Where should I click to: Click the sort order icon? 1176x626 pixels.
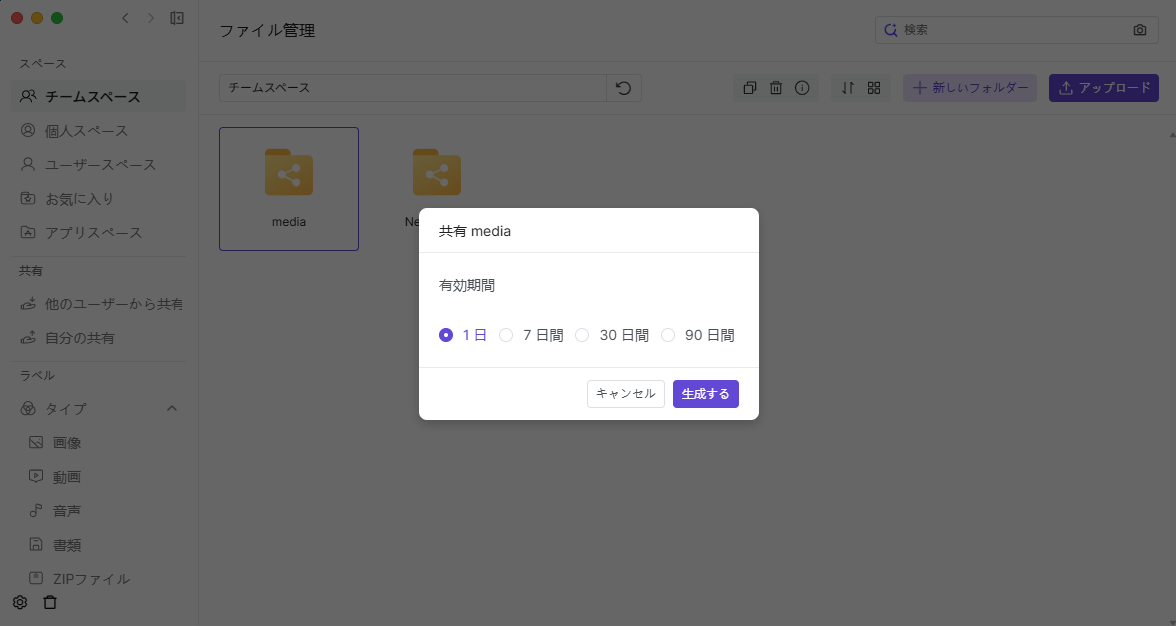point(848,88)
